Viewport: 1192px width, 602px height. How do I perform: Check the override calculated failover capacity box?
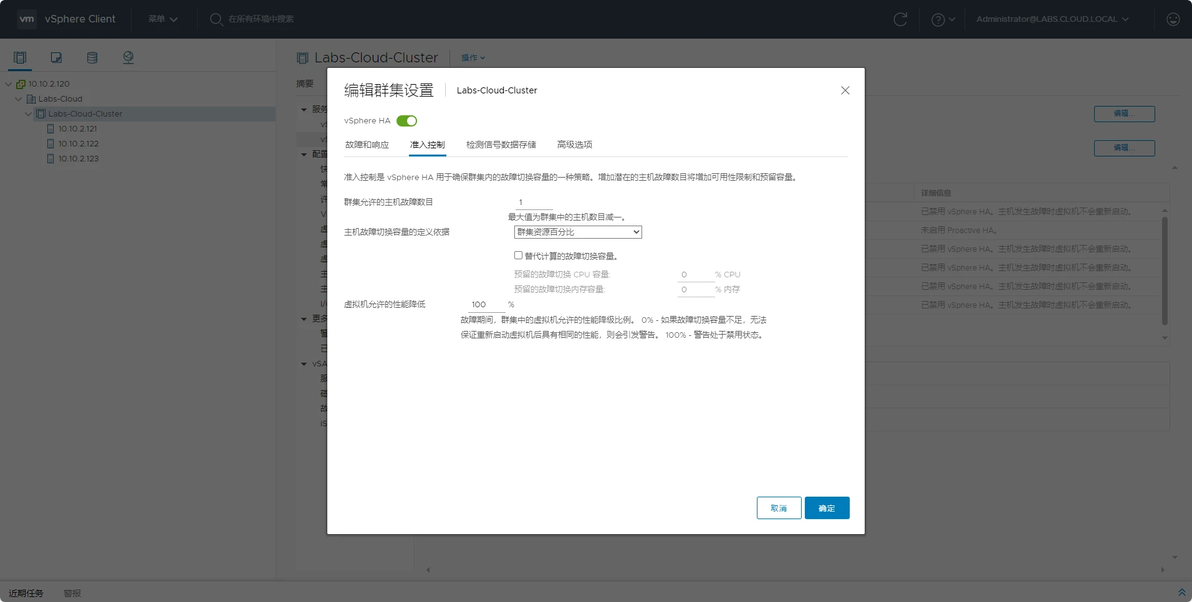click(518, 255)
